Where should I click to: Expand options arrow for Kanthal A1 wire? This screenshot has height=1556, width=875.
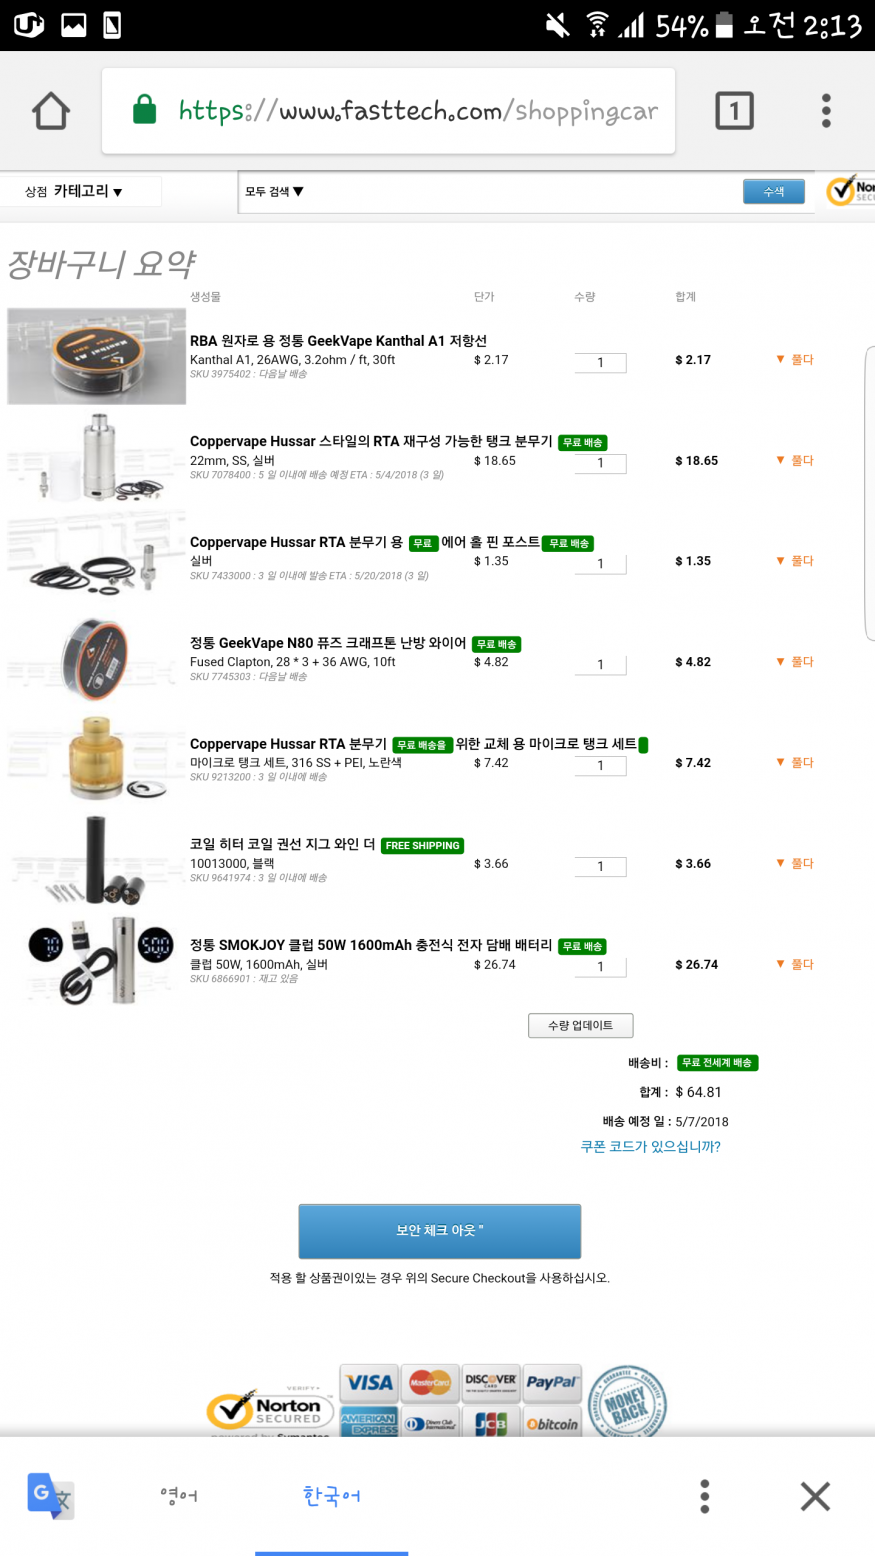click(x=795, y=360)
